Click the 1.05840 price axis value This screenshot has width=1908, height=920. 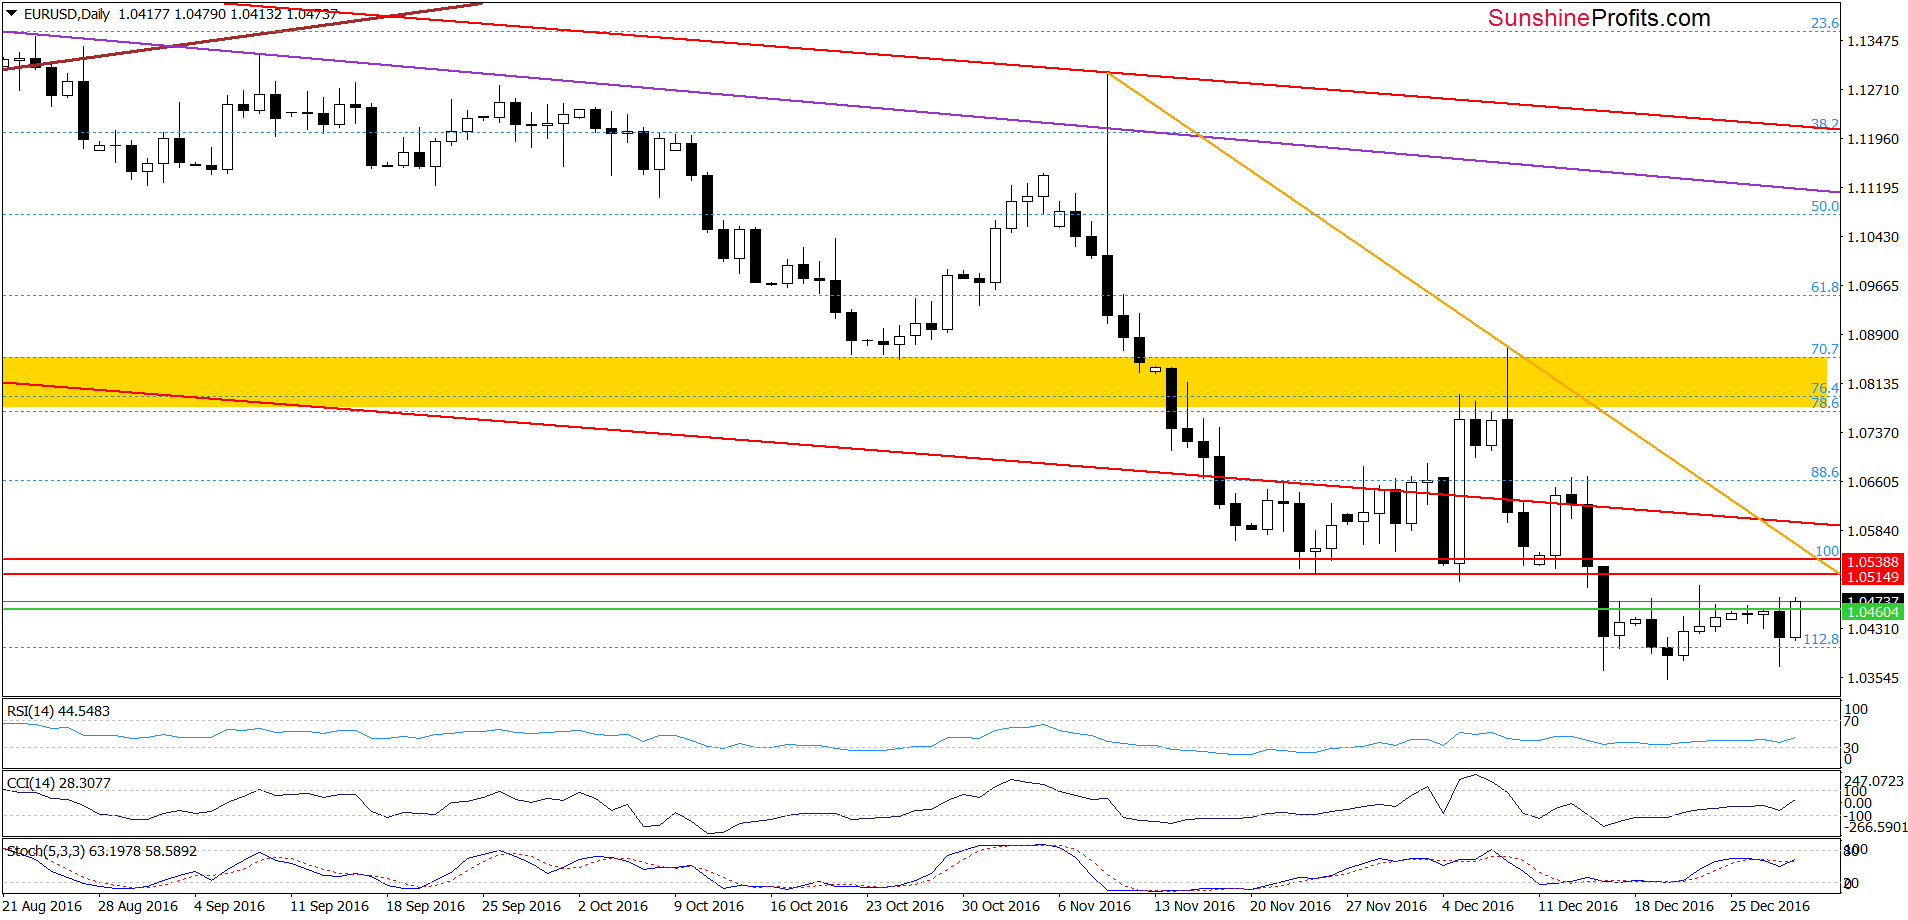point(1873,531)
